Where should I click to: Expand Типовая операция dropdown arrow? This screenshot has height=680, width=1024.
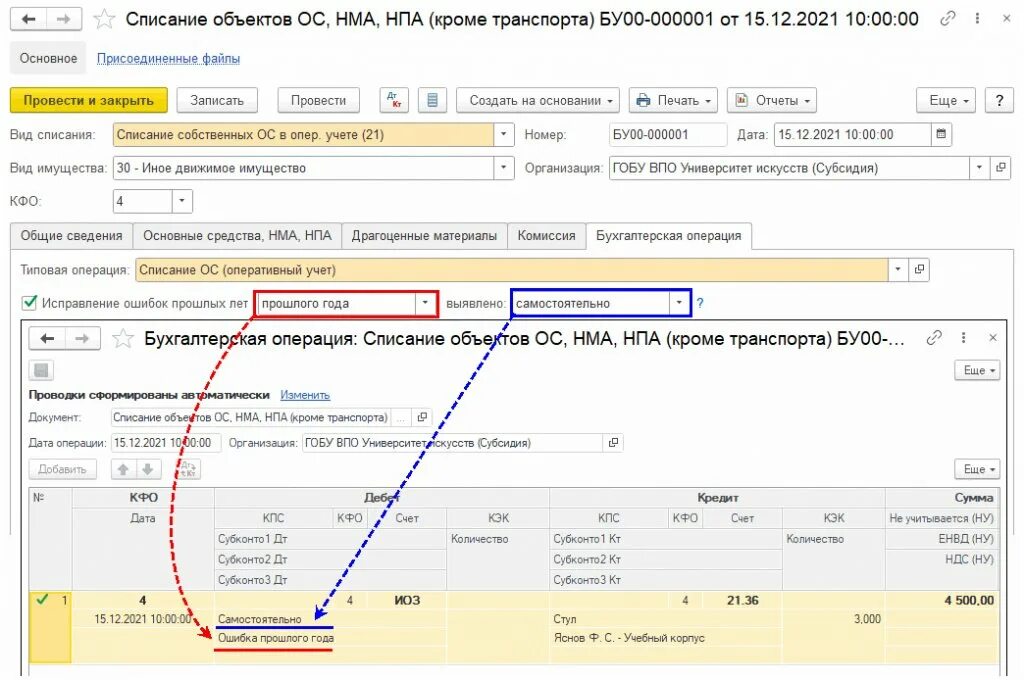(897, 269)
